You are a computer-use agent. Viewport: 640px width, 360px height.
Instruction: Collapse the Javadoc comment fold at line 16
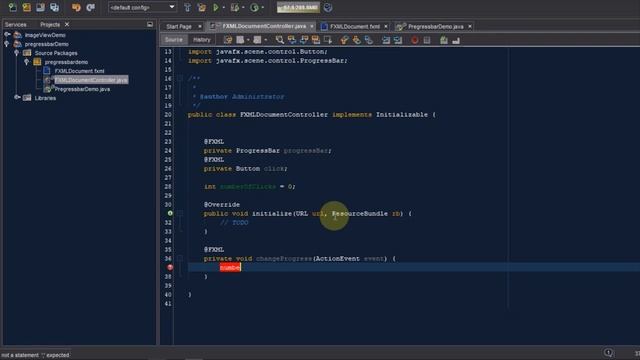point(180,78)
